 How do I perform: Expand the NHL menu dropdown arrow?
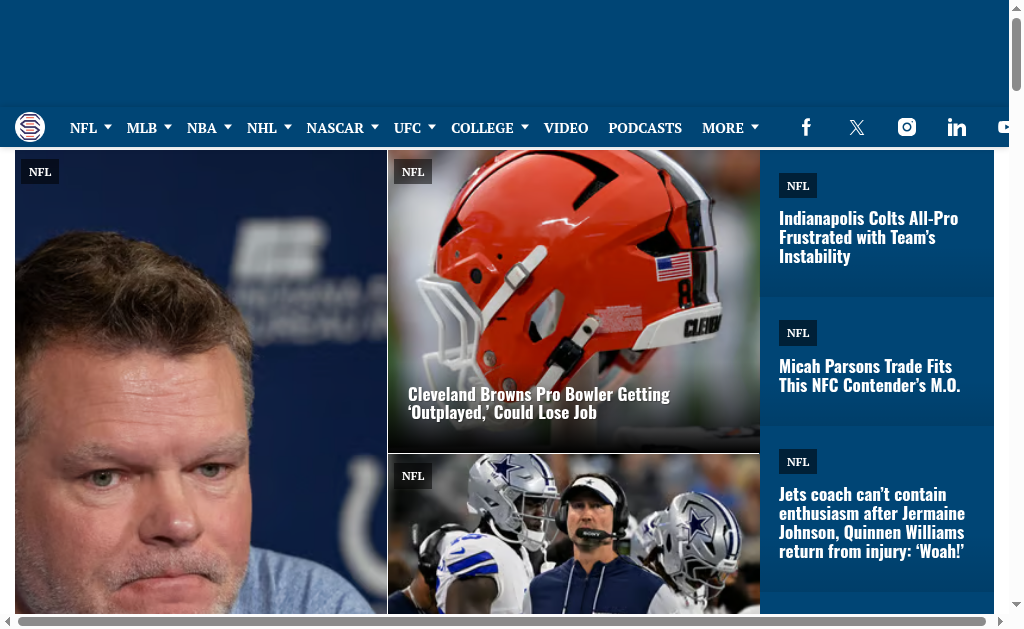(288, 127)
